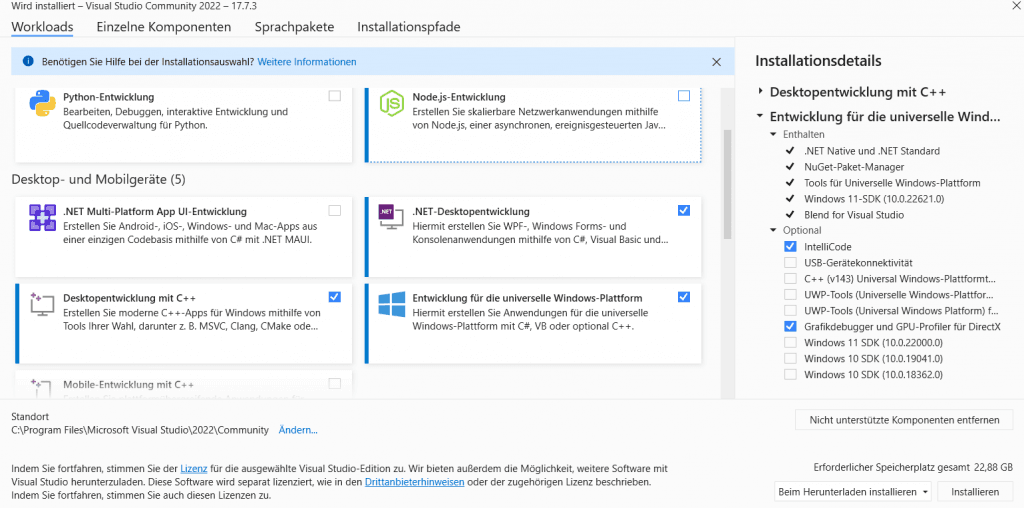
Task: Enable the Python-Entwicklung workload checkbox
Action: (x=334, y=96)
